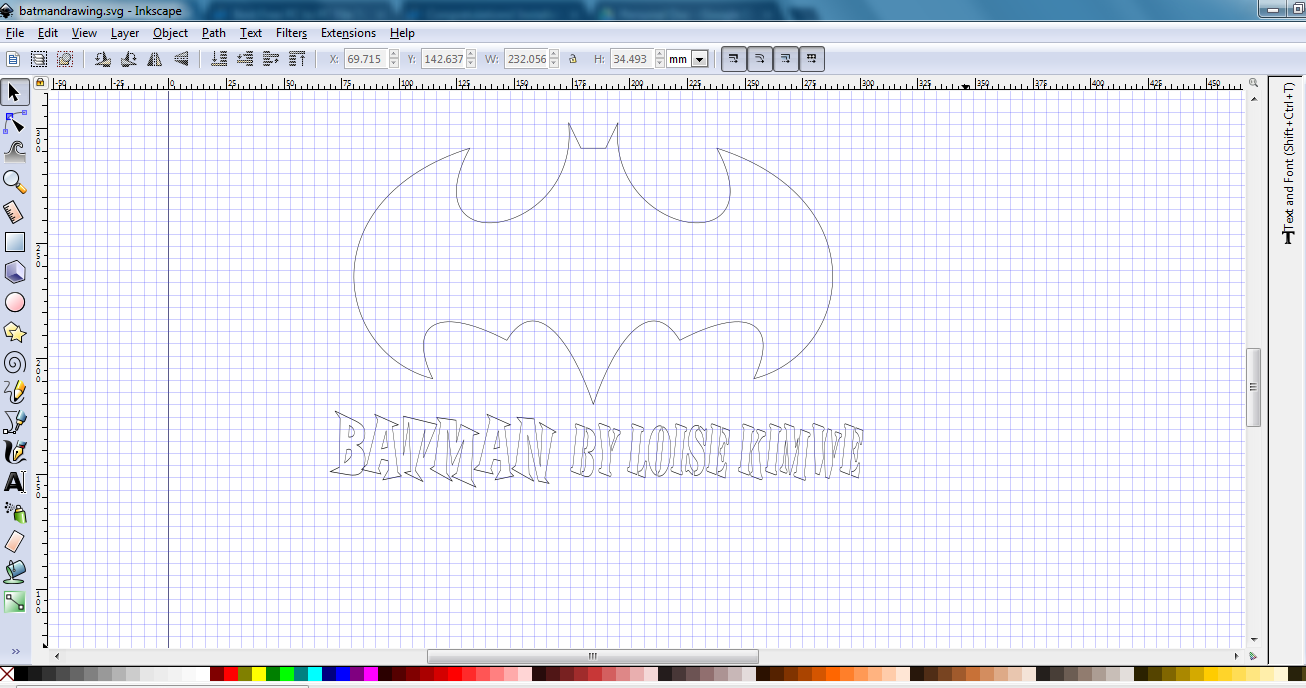Click the X coordinate field
This screenshot has height=688, width=1306.
click(365, 59)
